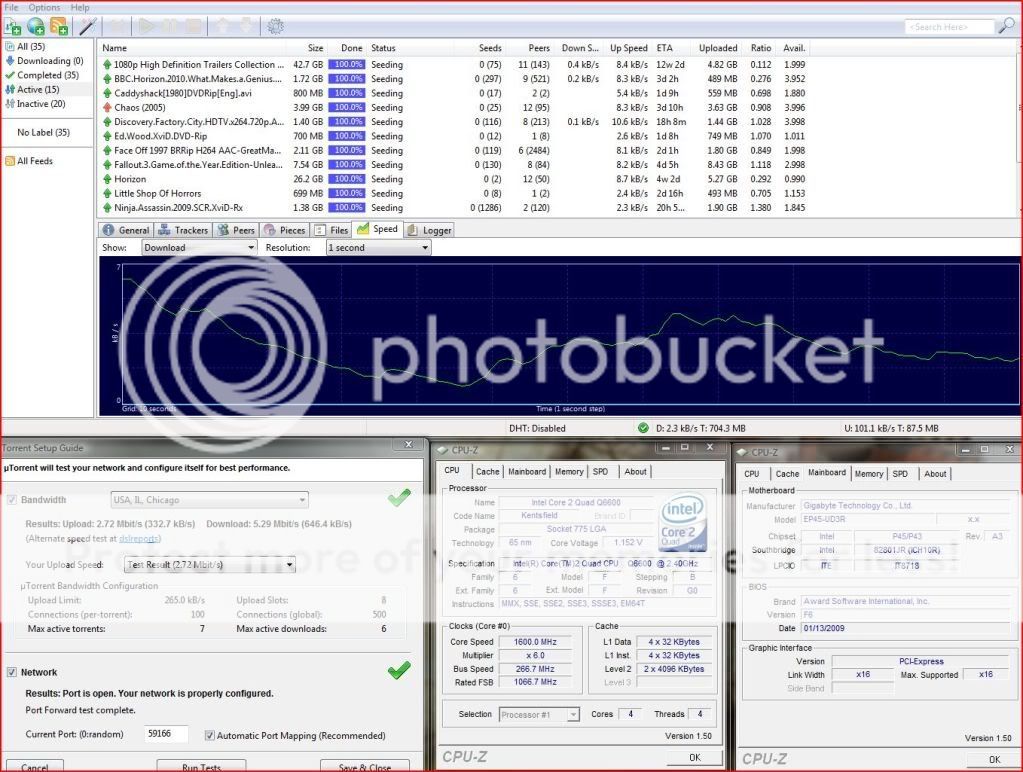Click OK in the left CPU-Z processor window
The image size is (1023, 772).
[695, 758]
